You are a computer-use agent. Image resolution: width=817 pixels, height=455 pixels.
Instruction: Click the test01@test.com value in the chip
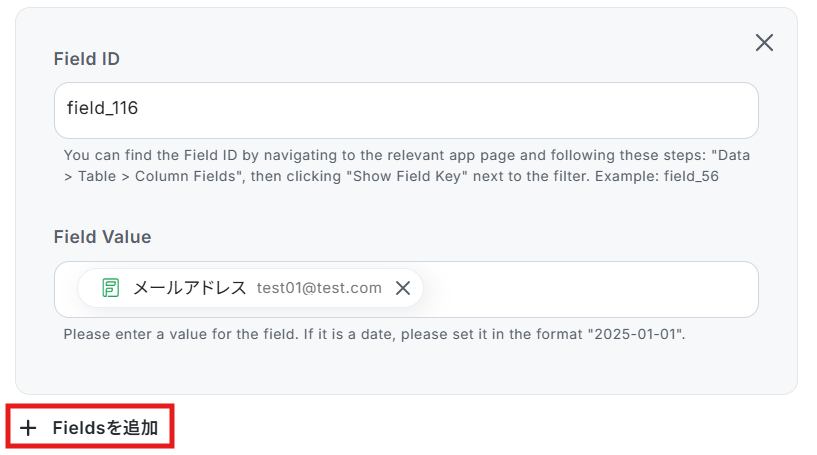point(319,288)
